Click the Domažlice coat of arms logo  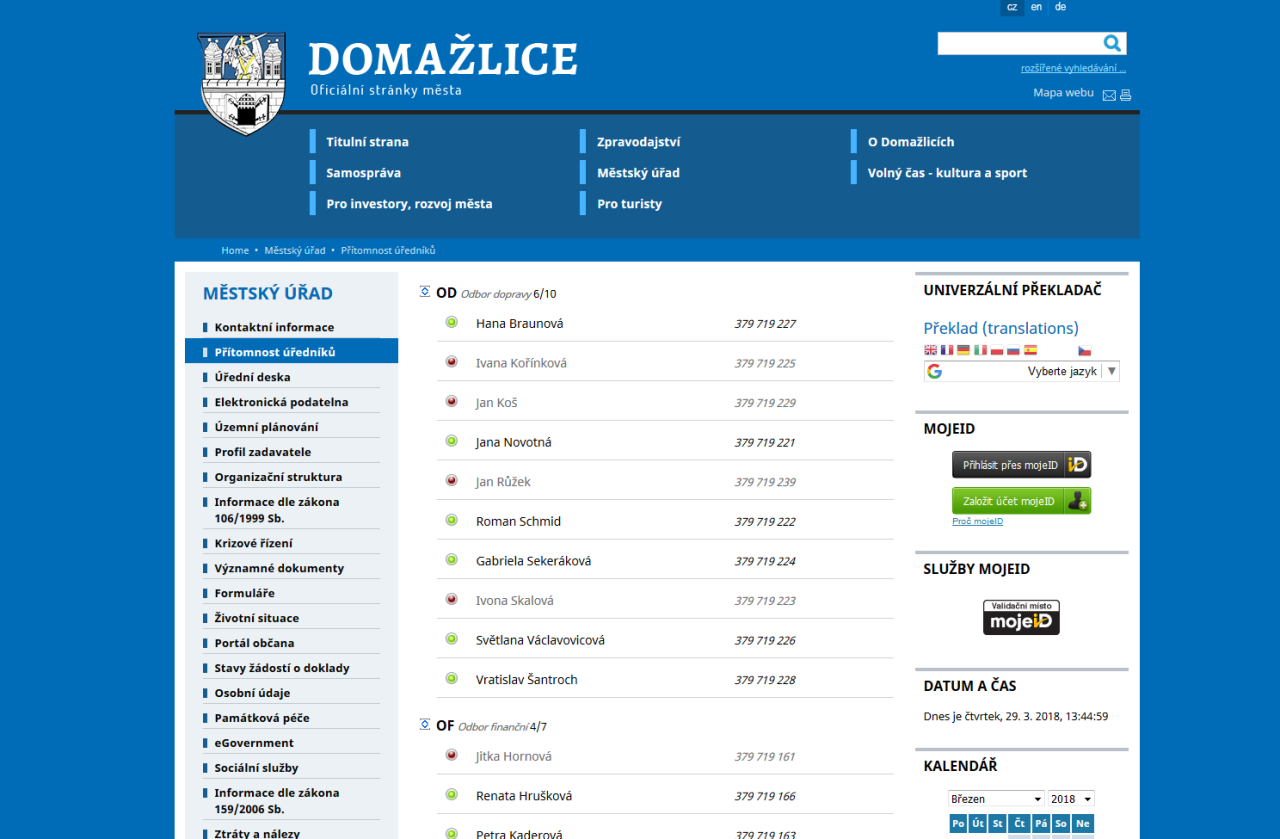241,83
